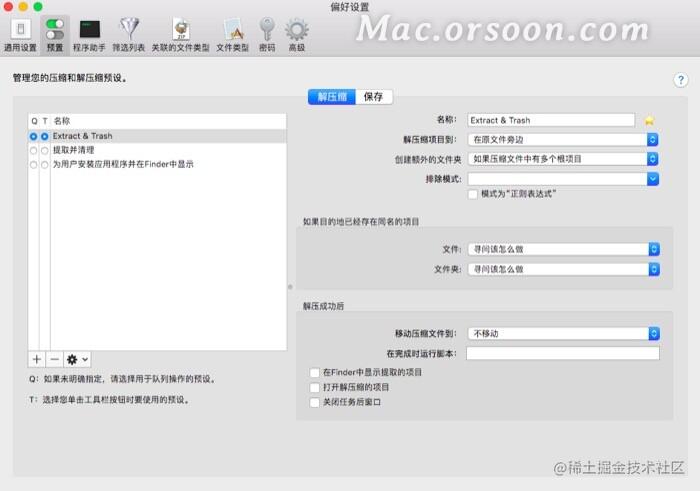Click the 名称 field containing Extract & Trash
The height and width of the screenshot is (491, 700).
551,120
